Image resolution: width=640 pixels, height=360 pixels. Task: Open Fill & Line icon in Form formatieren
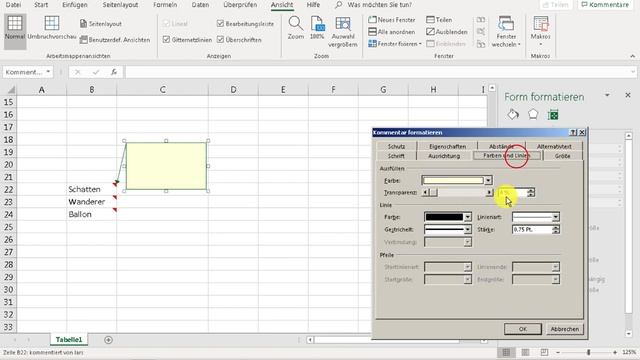click(x=513, y=115)
